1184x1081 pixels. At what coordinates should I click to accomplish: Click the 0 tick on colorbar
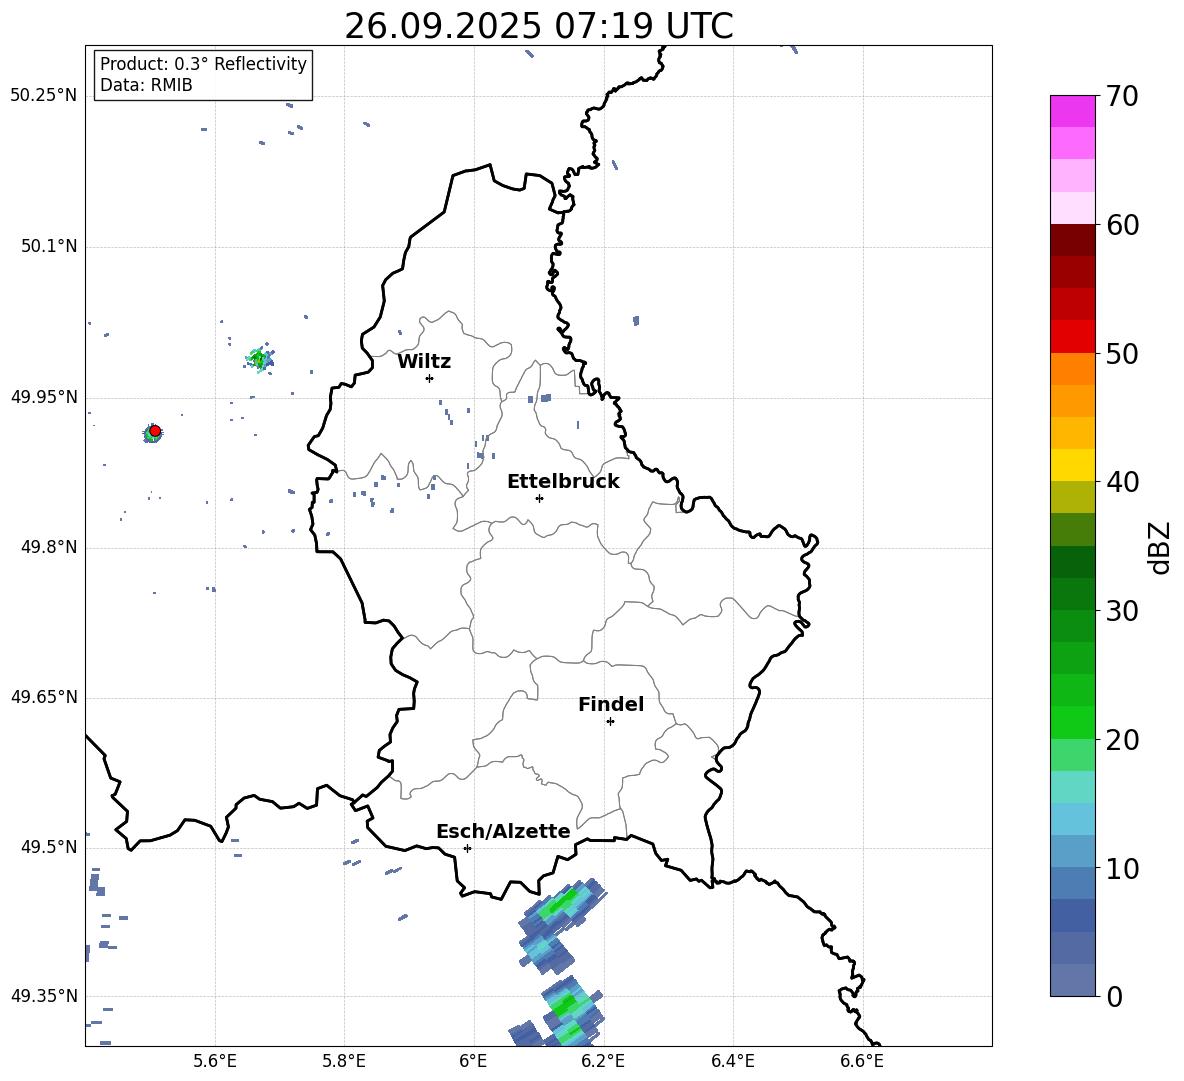[1114, 996]
